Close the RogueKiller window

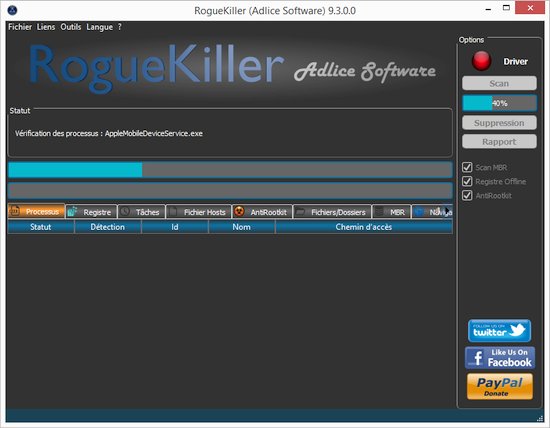tap(530, 8)
